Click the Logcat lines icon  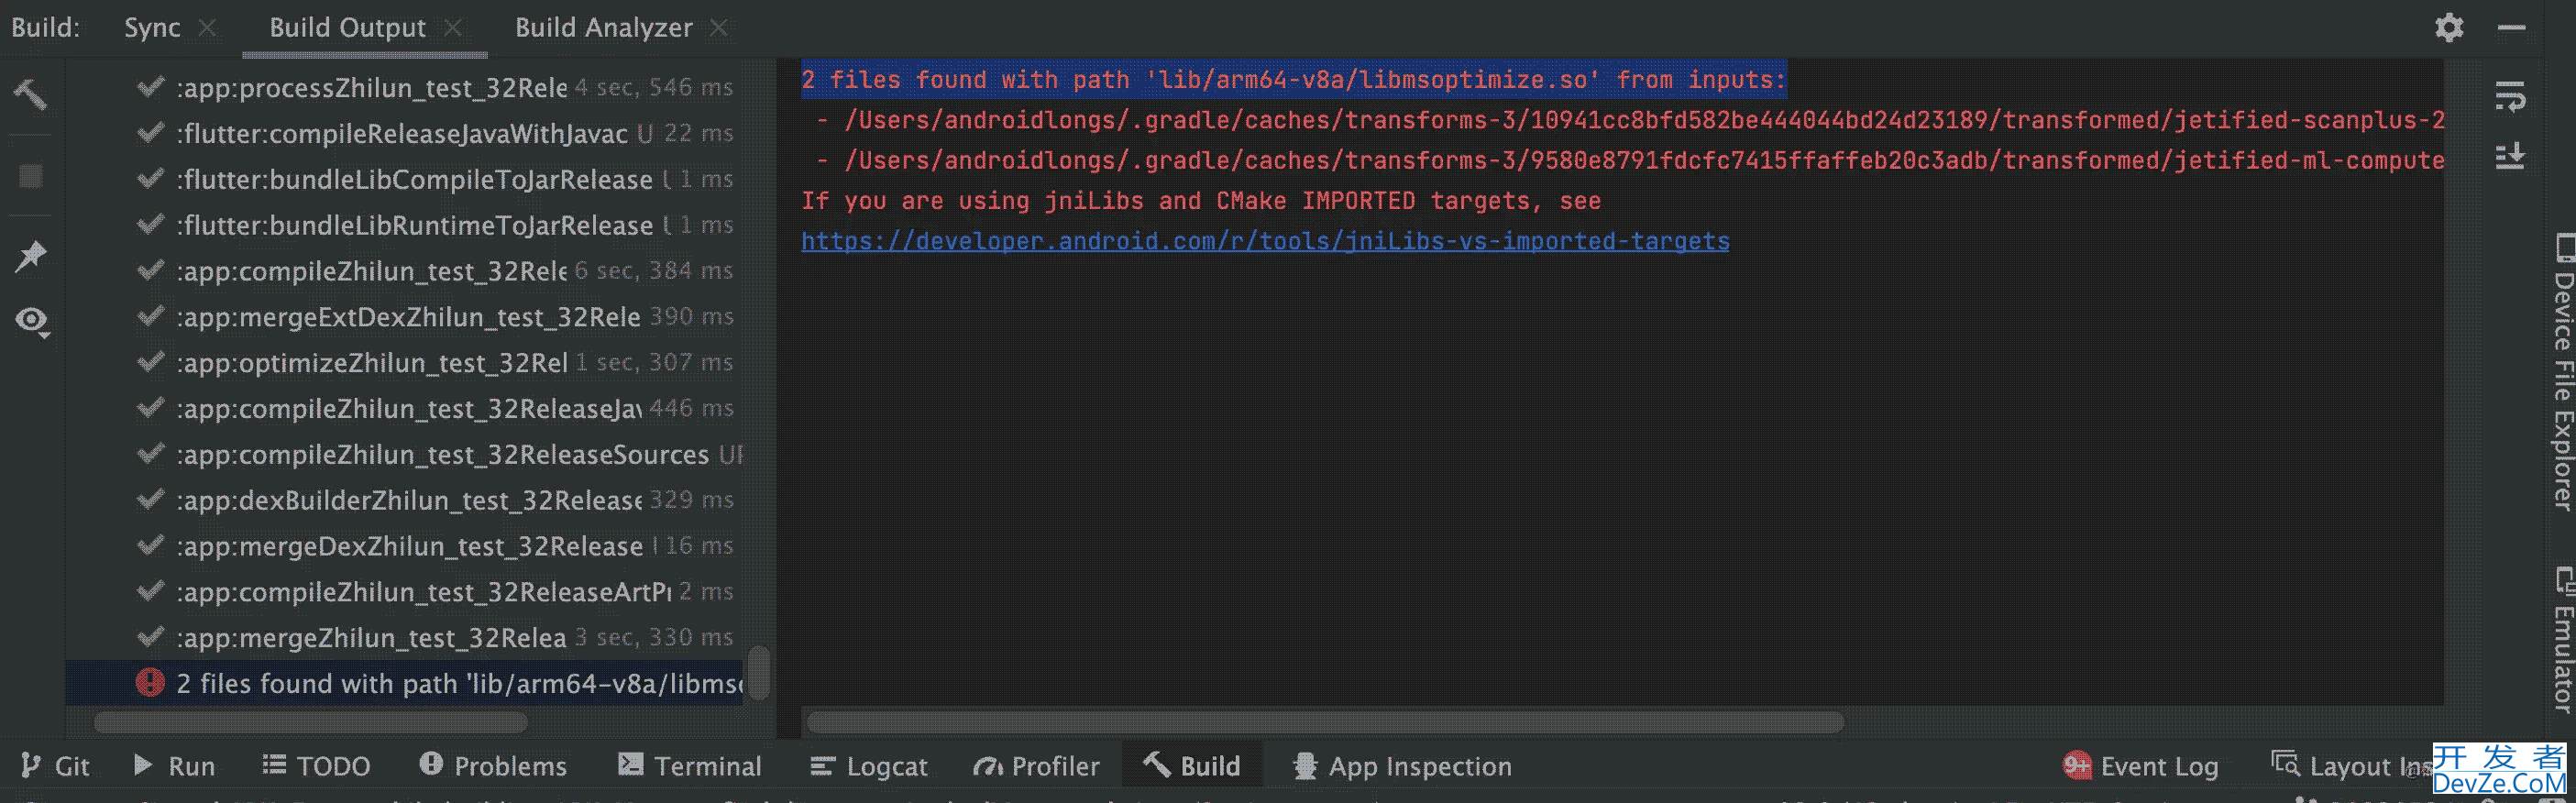pyautogui.click(x=822, y=766)
